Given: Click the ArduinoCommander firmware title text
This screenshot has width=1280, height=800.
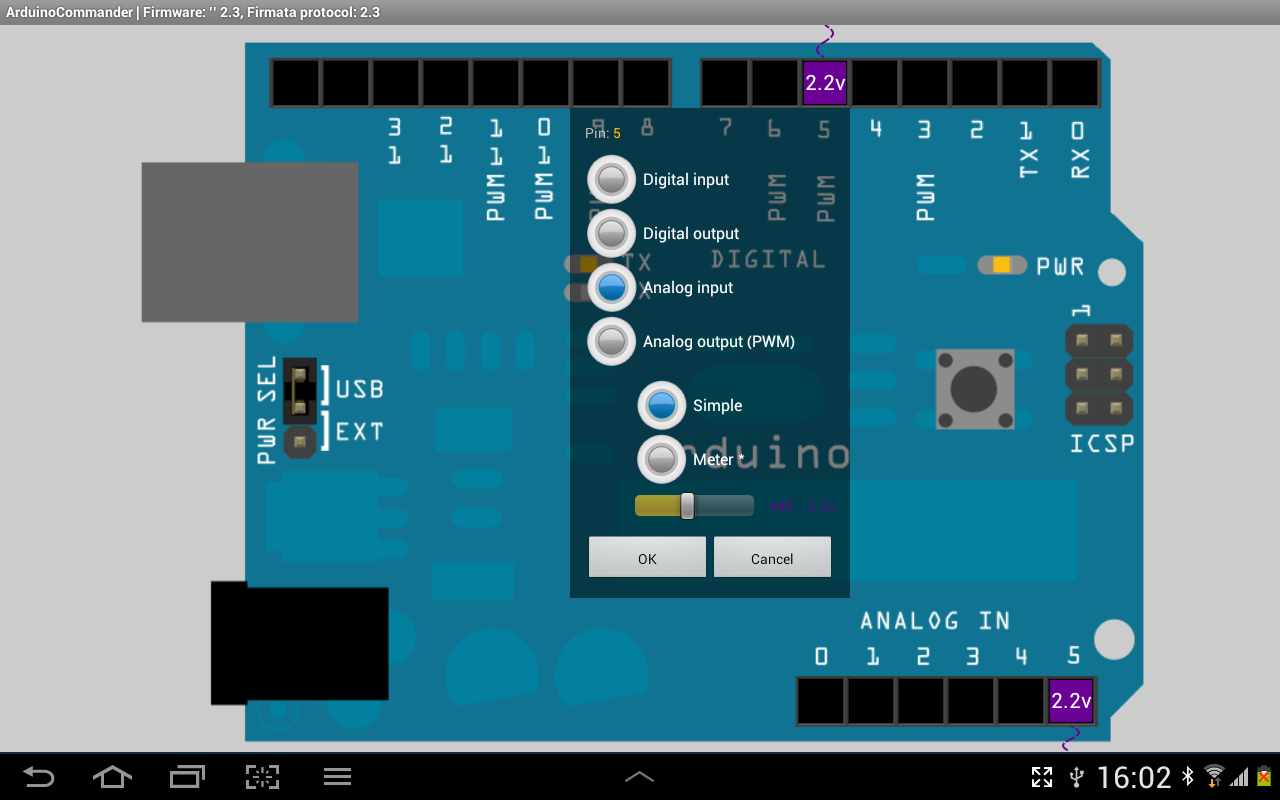Looking at the screenshot, I should tap(193, 13).
